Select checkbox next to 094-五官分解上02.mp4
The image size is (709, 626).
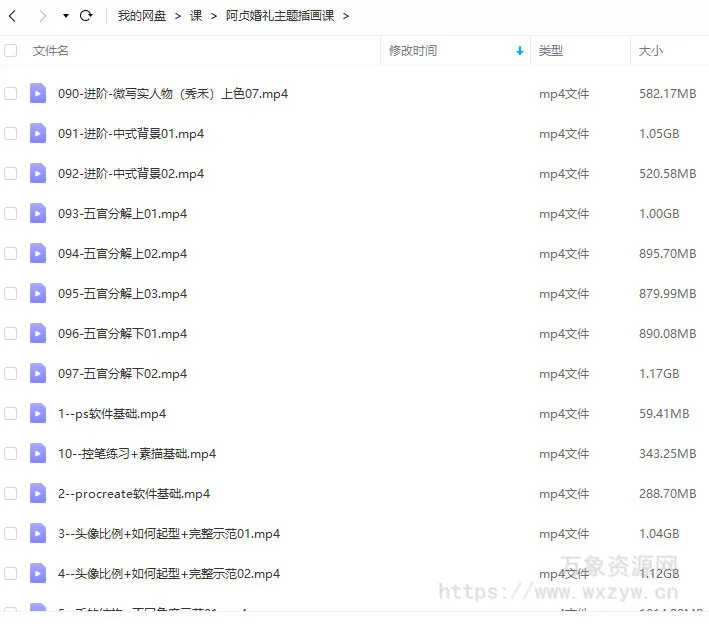point(11,253)
